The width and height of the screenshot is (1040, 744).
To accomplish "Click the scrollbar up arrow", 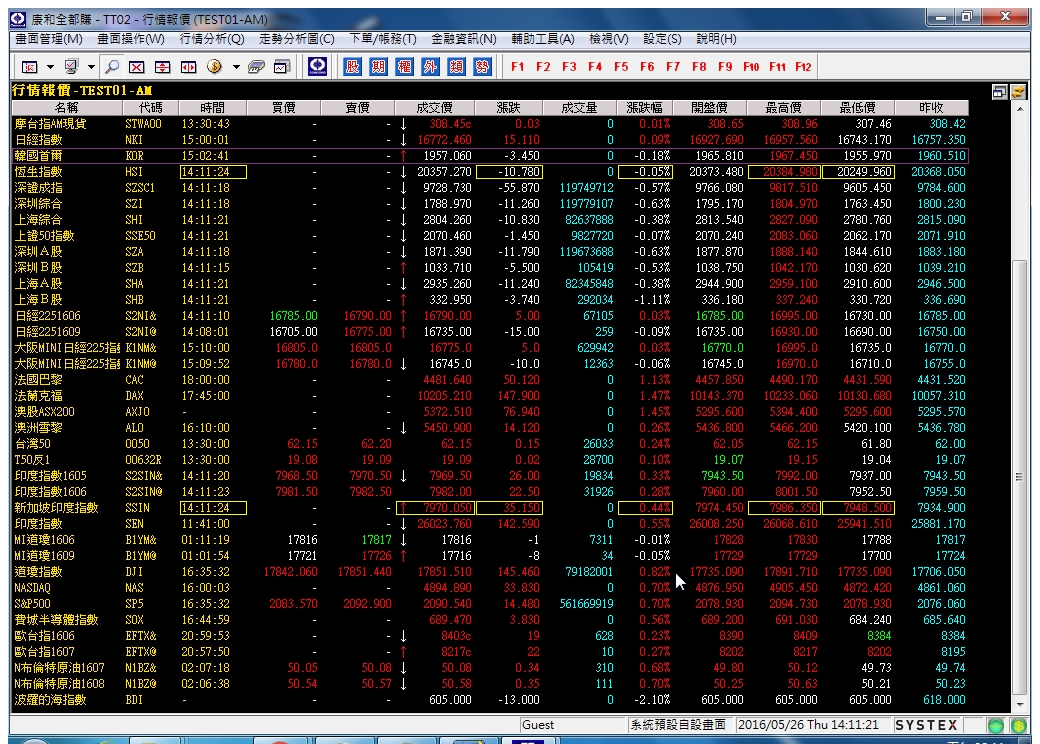I will point(1019,108).
